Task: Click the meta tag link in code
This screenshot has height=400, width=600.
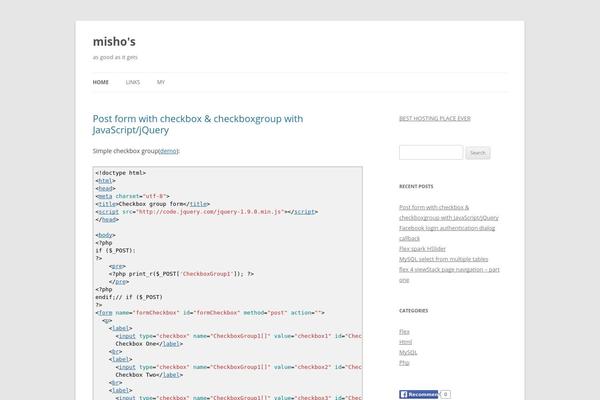Action: click(105, 196)
